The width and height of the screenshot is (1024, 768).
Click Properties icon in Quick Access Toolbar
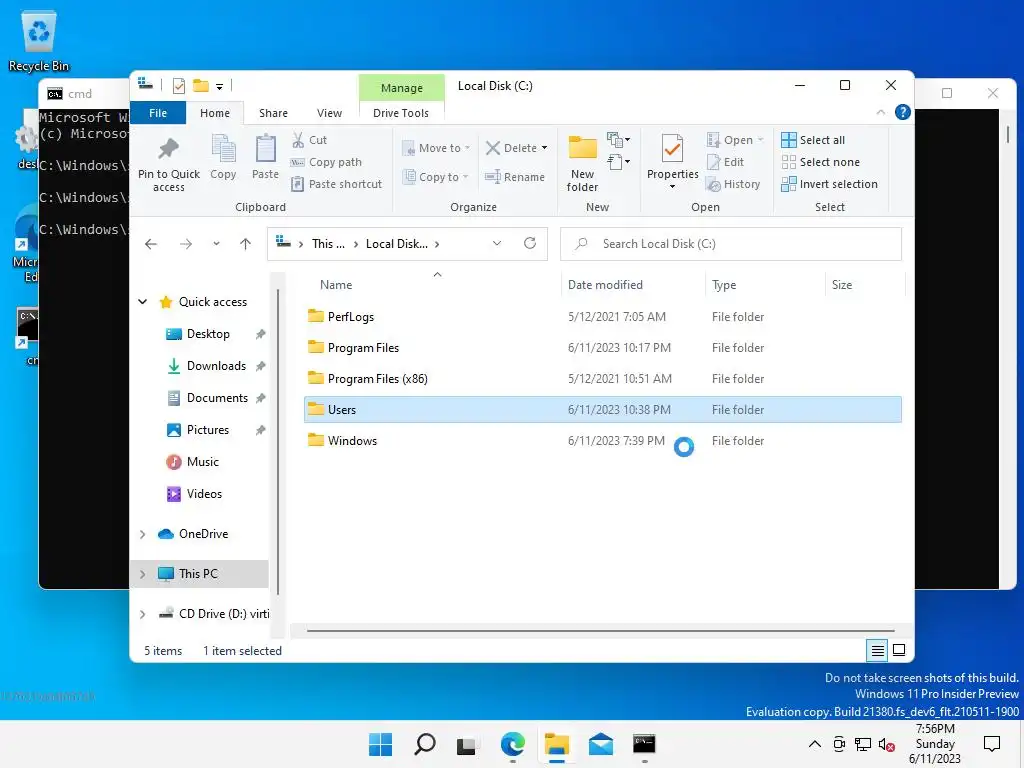pos(178,86)
